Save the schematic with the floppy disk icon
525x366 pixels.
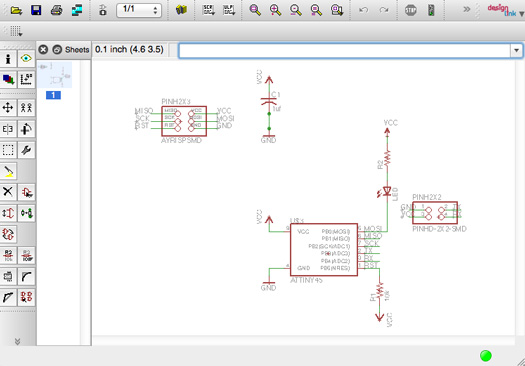click(36, 10)
